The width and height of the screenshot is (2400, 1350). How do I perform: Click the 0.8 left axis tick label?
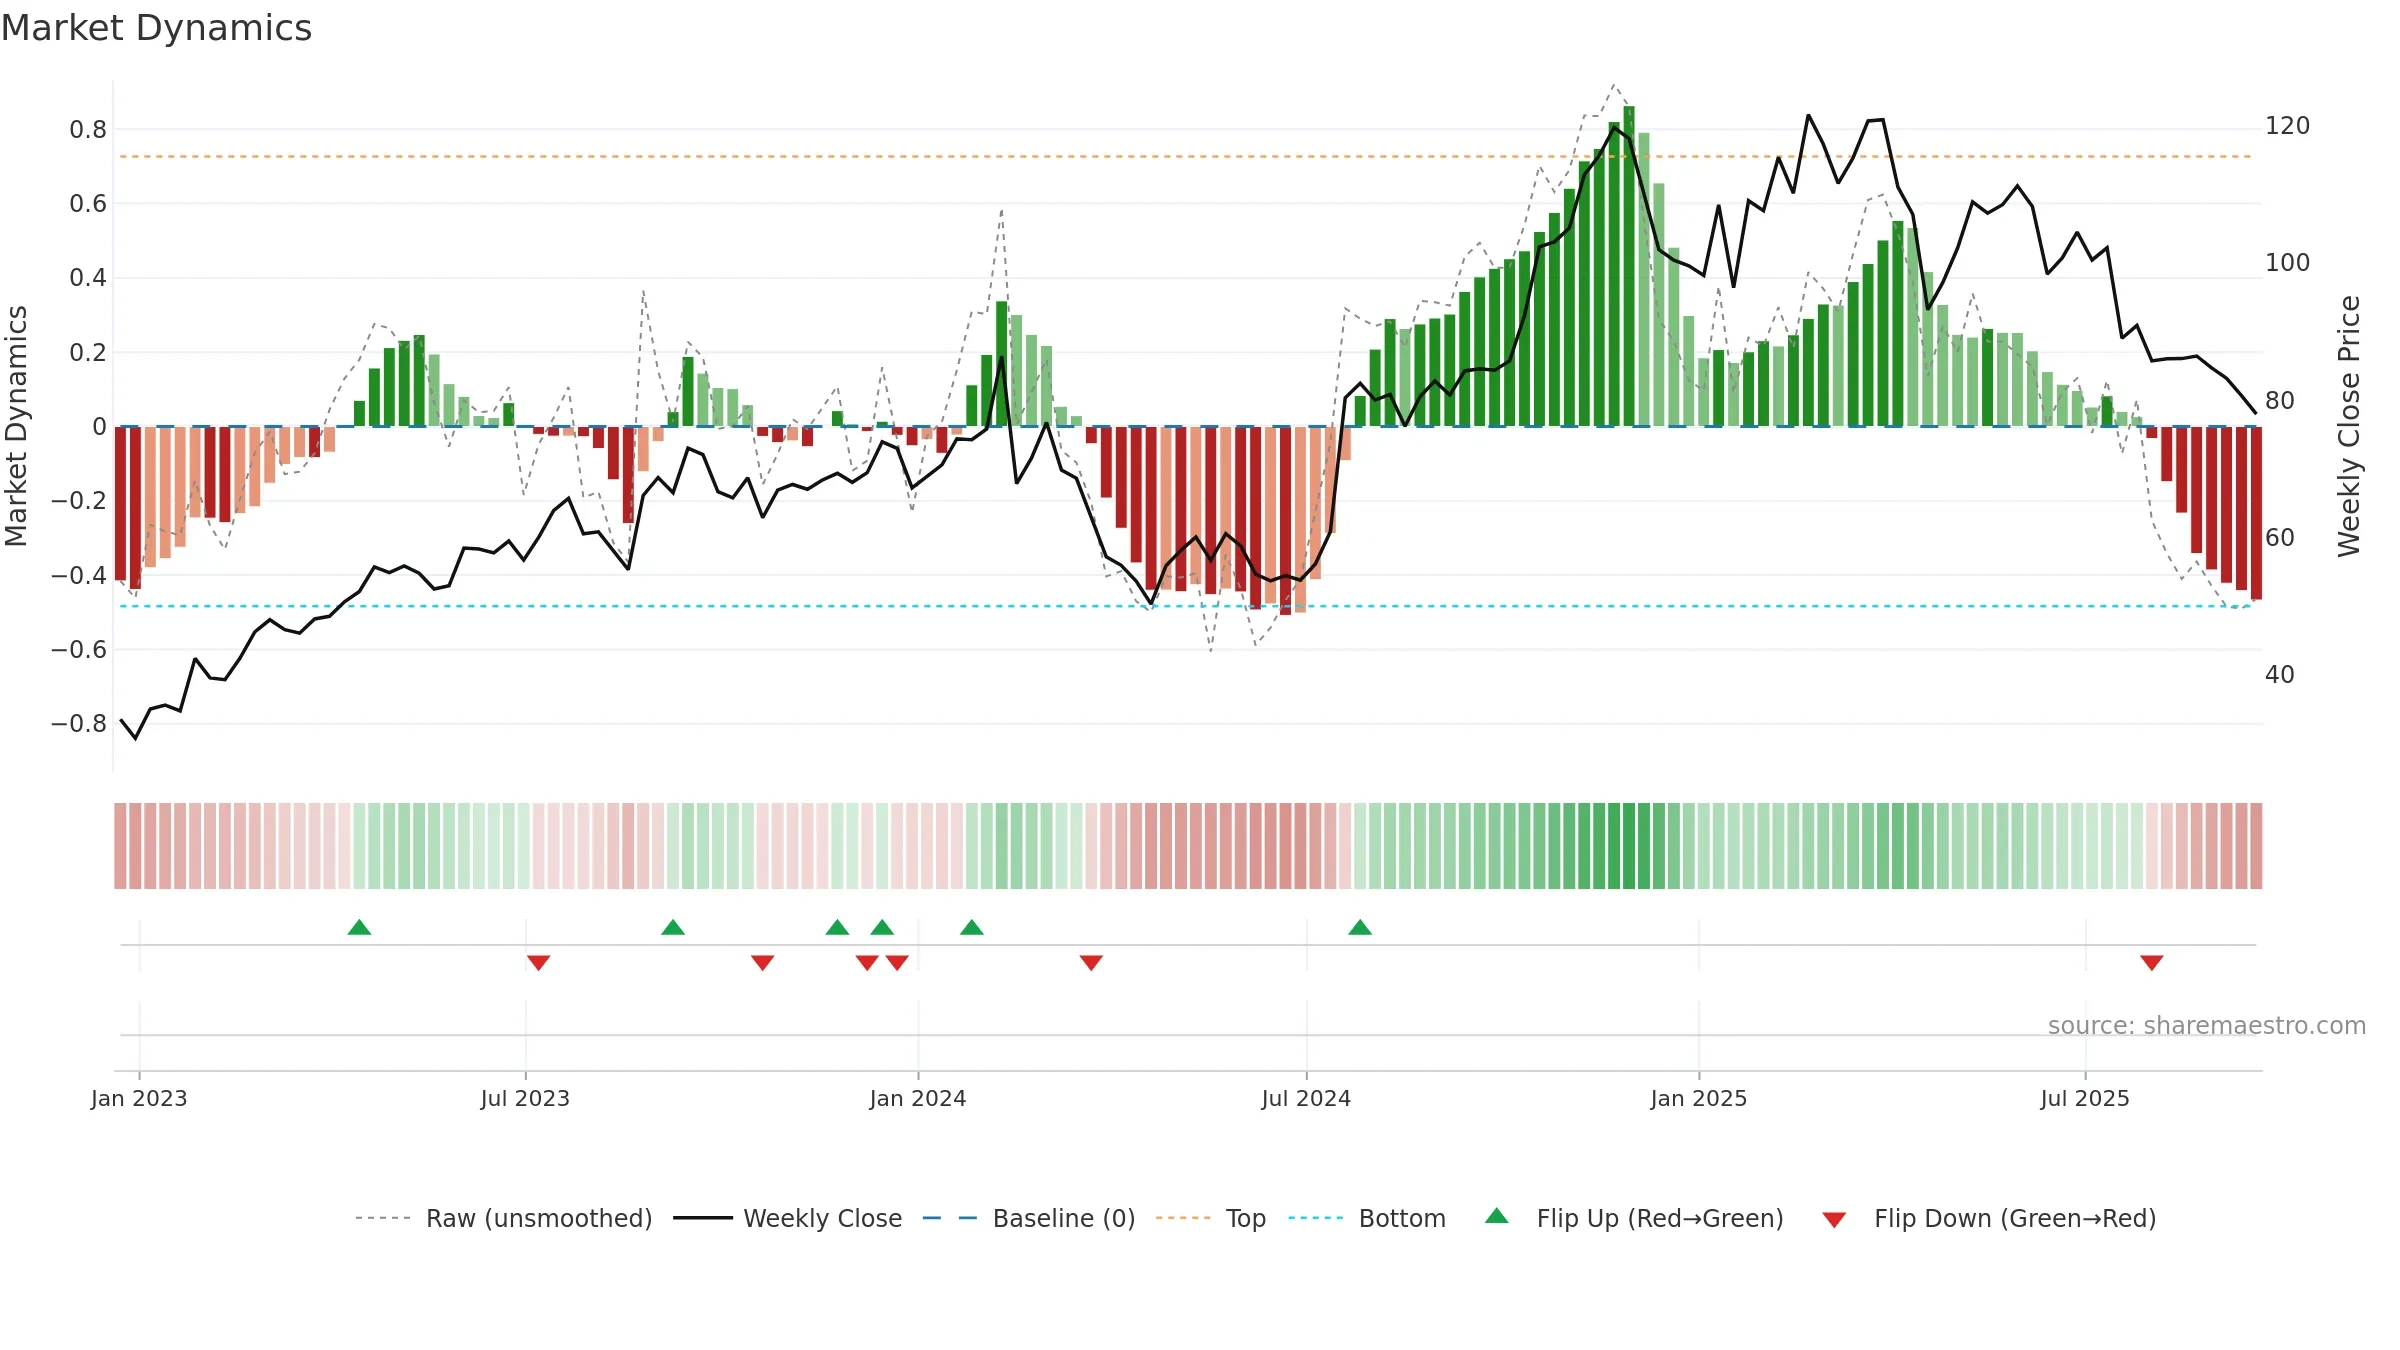[x=88, y=130]
